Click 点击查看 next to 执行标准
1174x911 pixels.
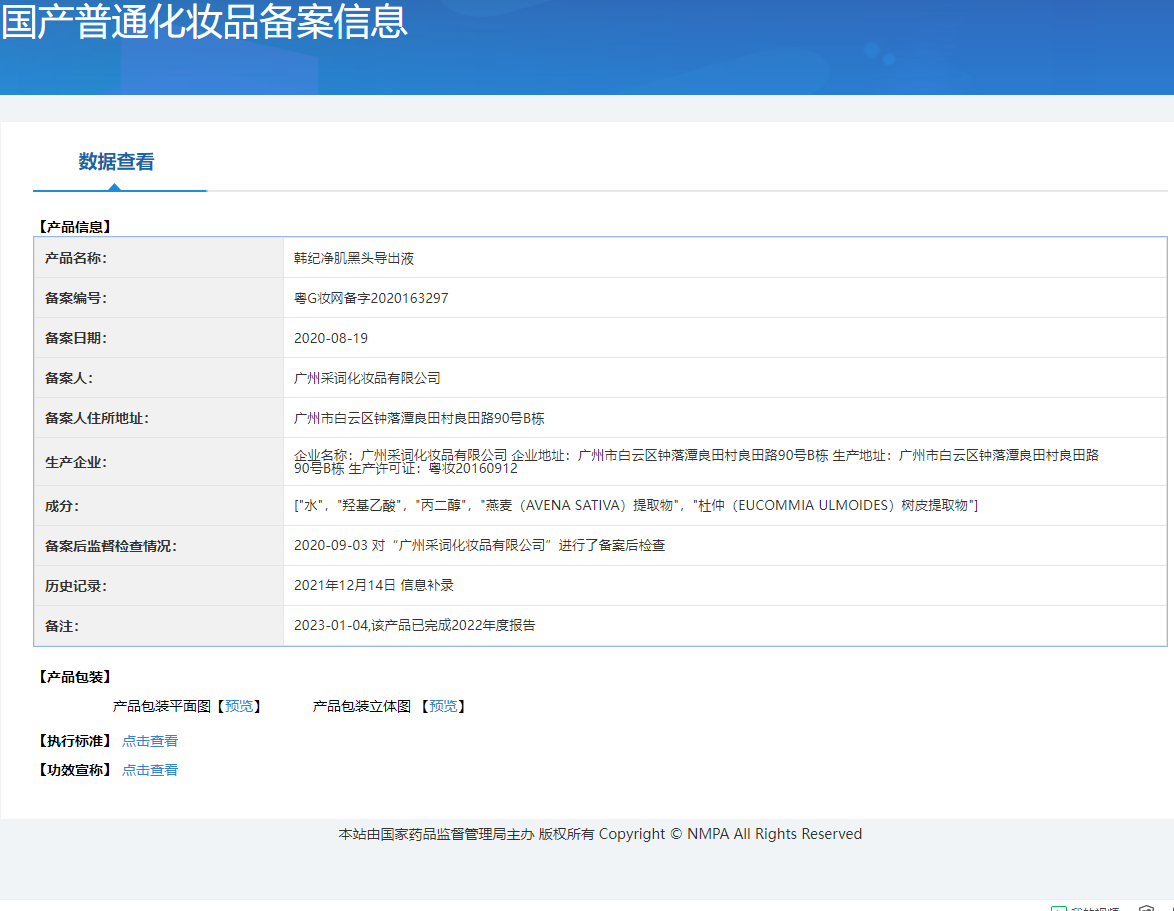tap(150, 741)
